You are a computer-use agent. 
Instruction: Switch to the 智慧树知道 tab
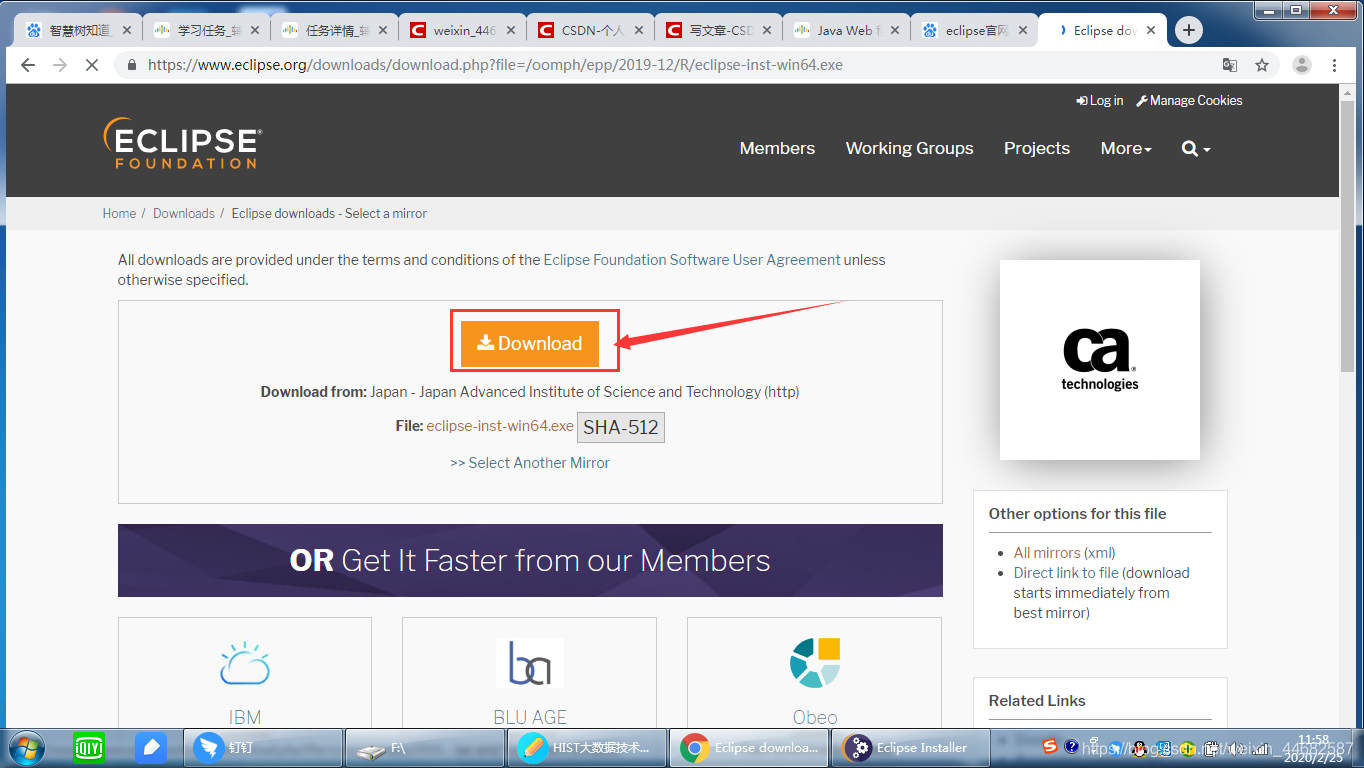79,30
